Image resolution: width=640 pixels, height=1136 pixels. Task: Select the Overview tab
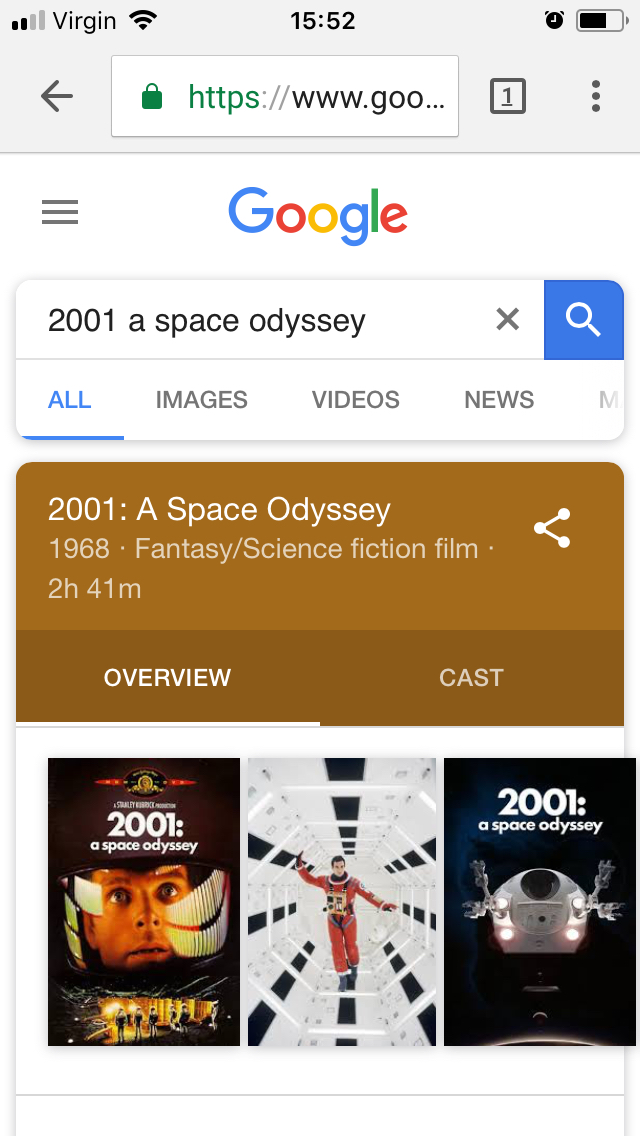pos(167,678)
